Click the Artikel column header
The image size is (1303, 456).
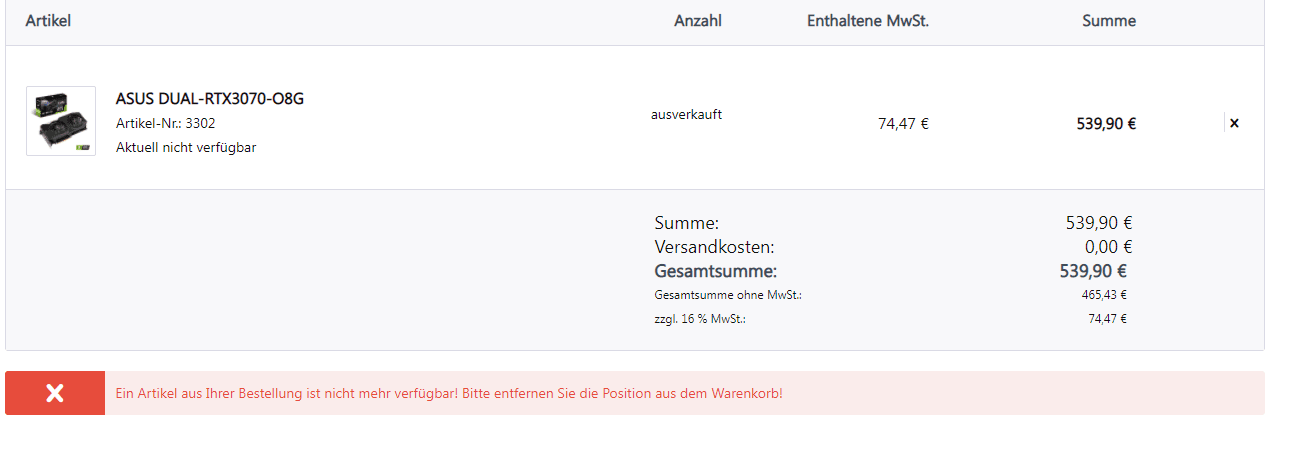48,20
